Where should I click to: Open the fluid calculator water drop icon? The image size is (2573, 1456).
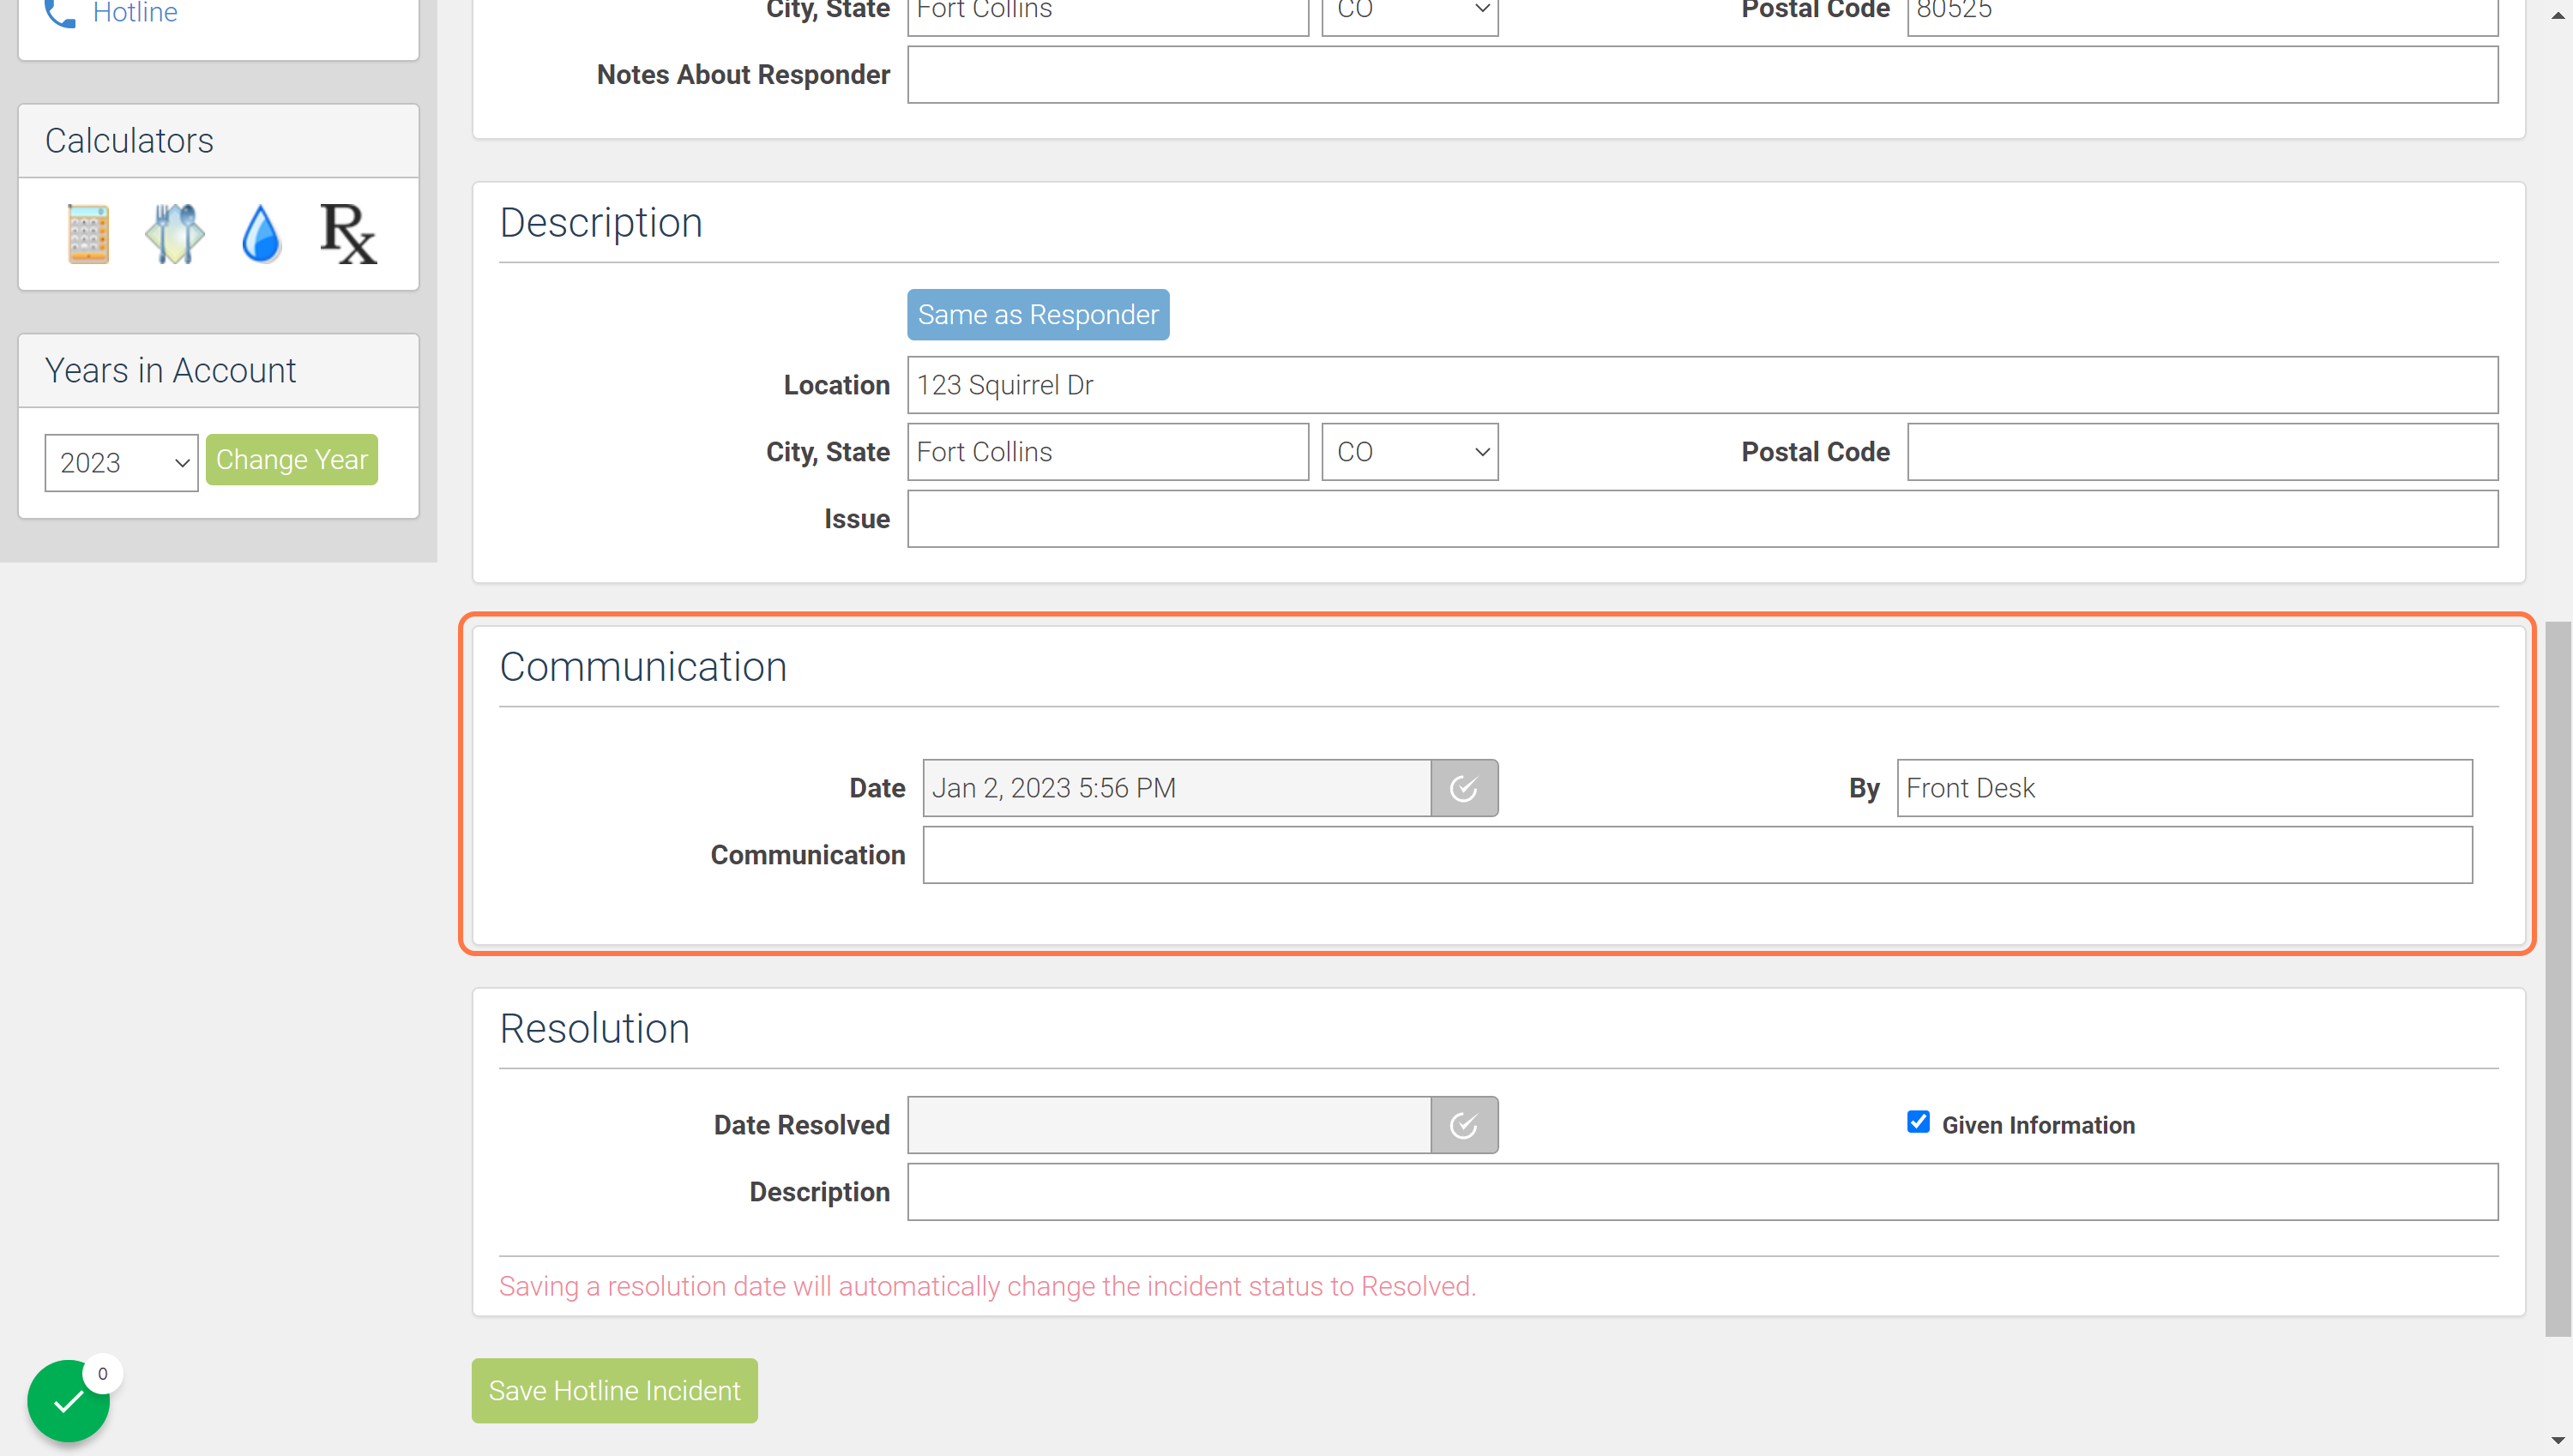[x=261, y=233]
